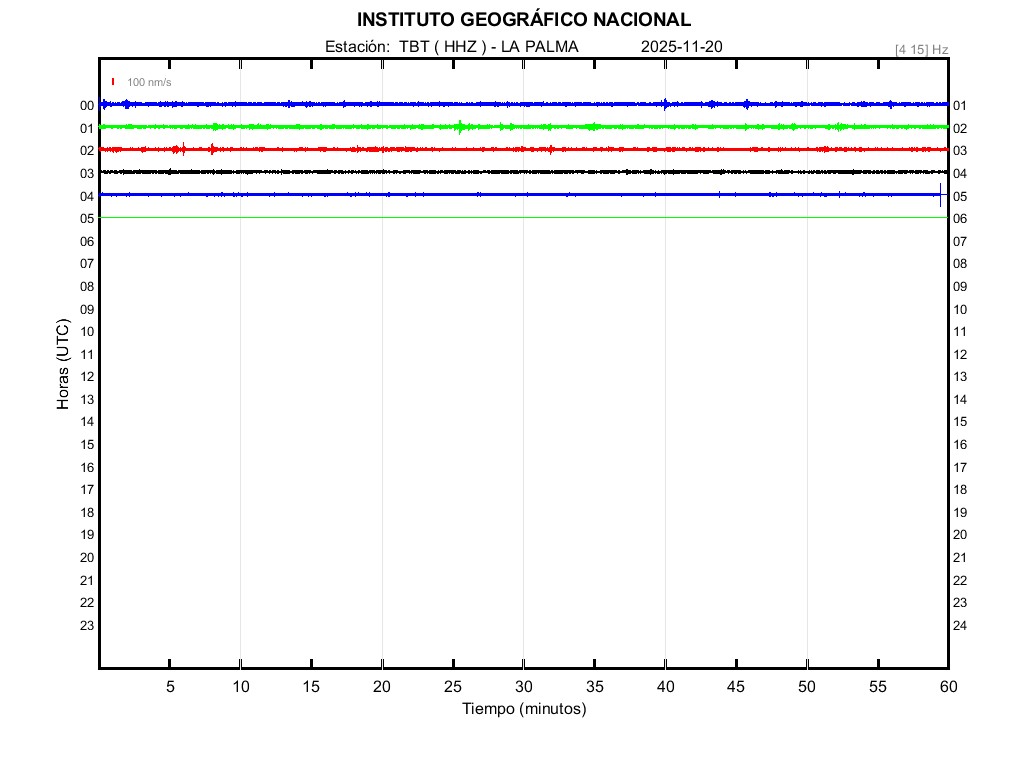Viewport: 1024px width, 768px height.
Task: Click hour label 24 on right axis
Action: [960, 626]
